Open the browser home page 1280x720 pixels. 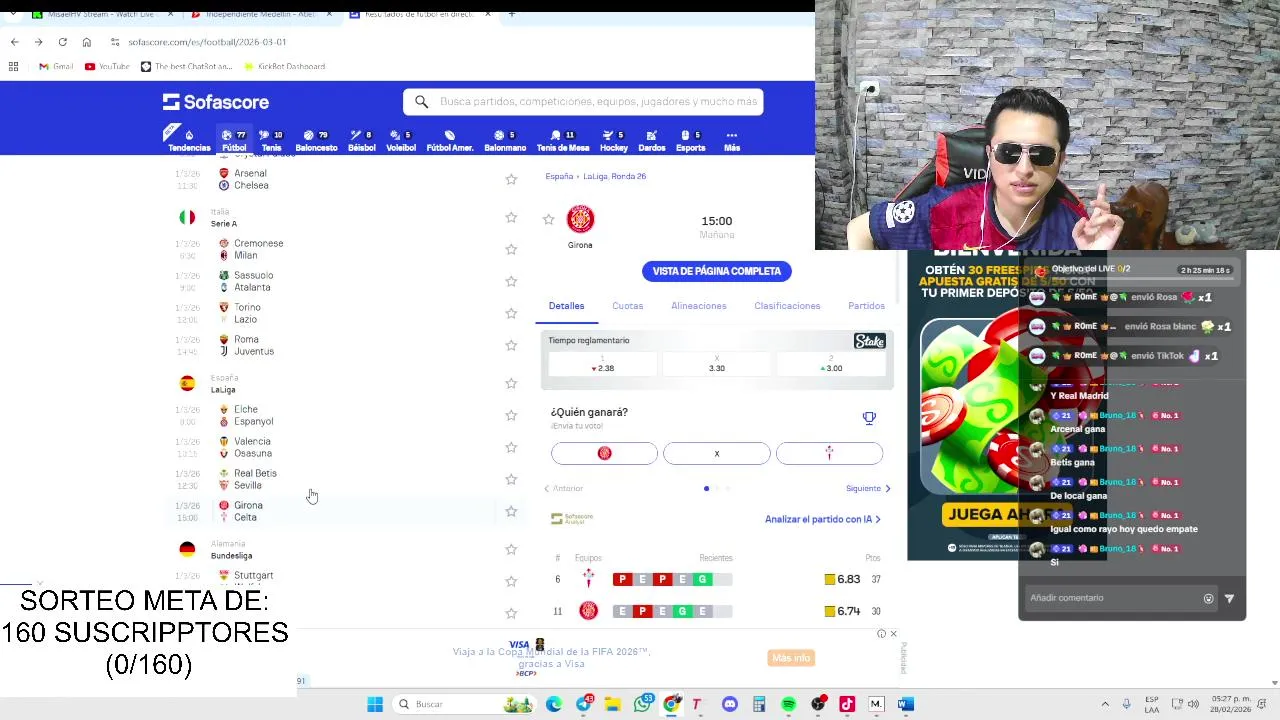tap(86, 42)
